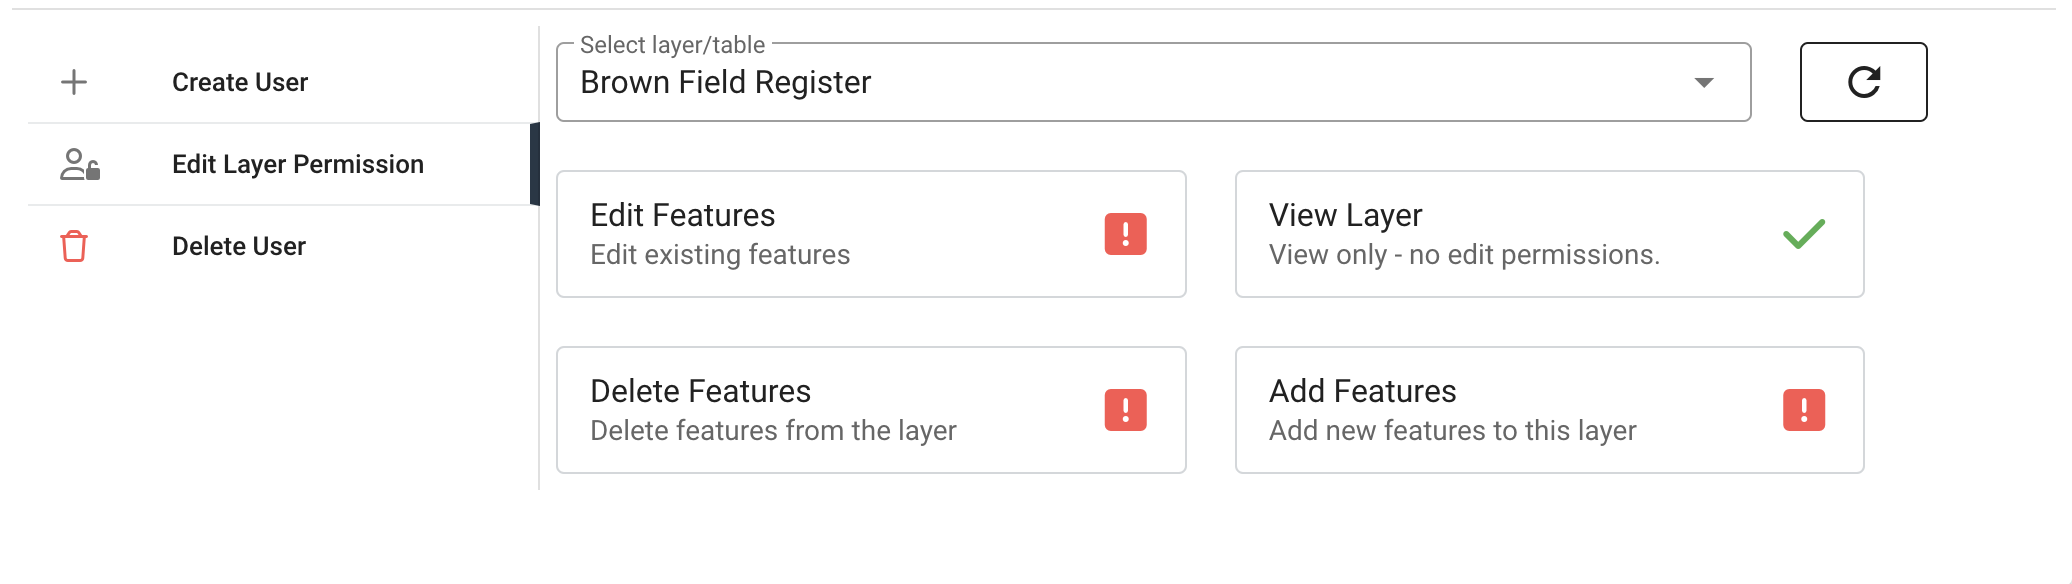Expand the layer/table dropdown arrow
The height and width of the screenshot is (584, 2072).
pyautogui.click(x=1704, y=82)
